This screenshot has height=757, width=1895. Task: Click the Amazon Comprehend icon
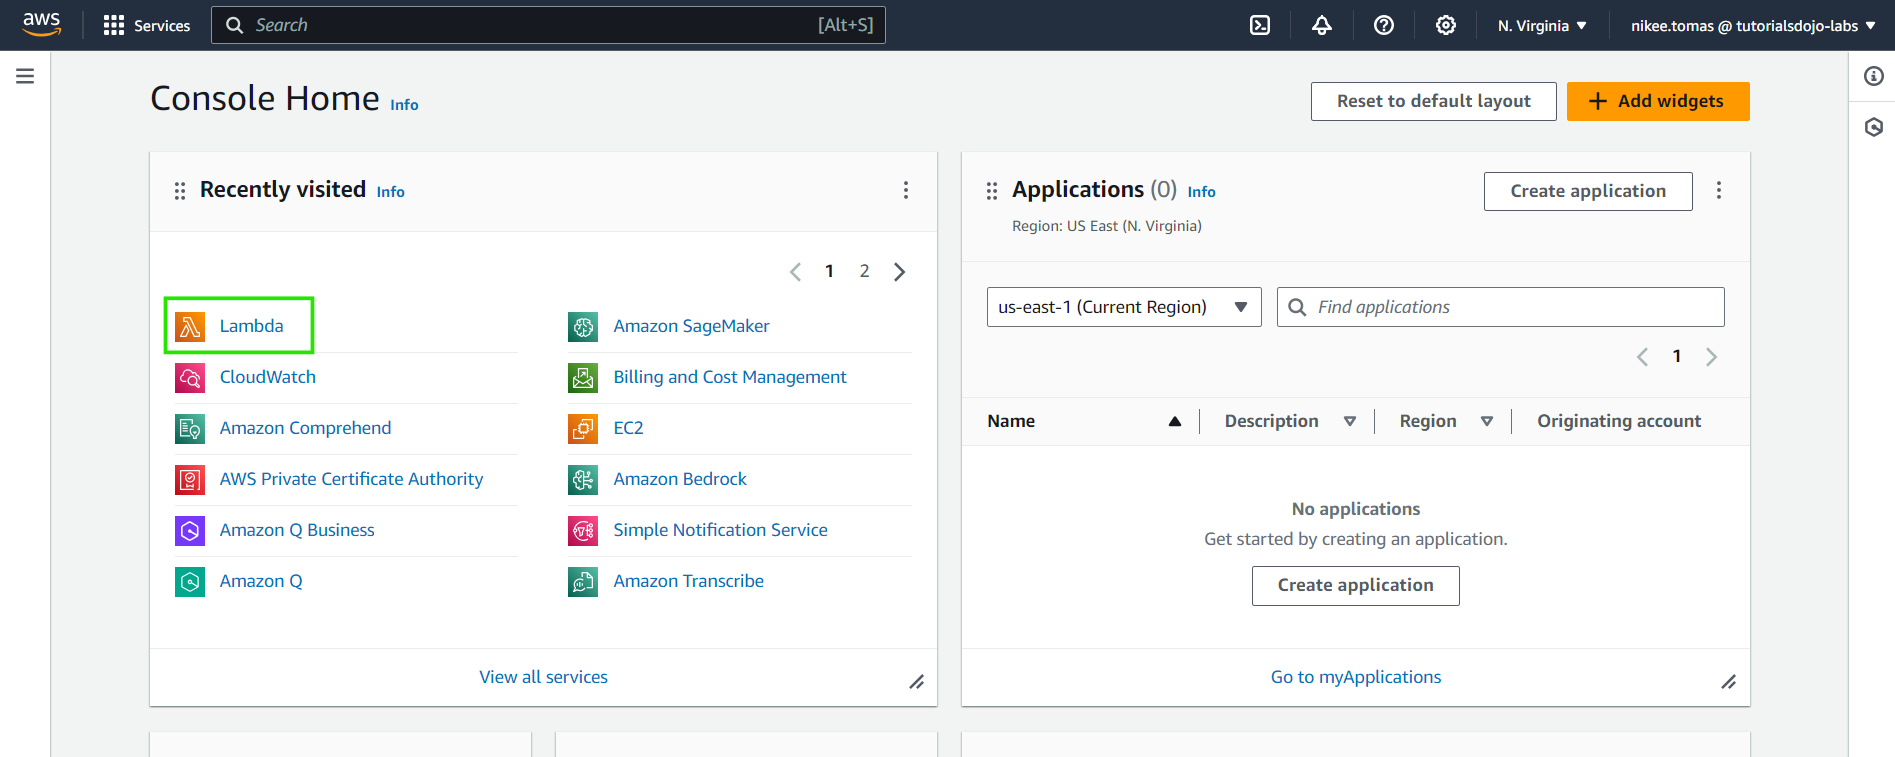point(190,428)
